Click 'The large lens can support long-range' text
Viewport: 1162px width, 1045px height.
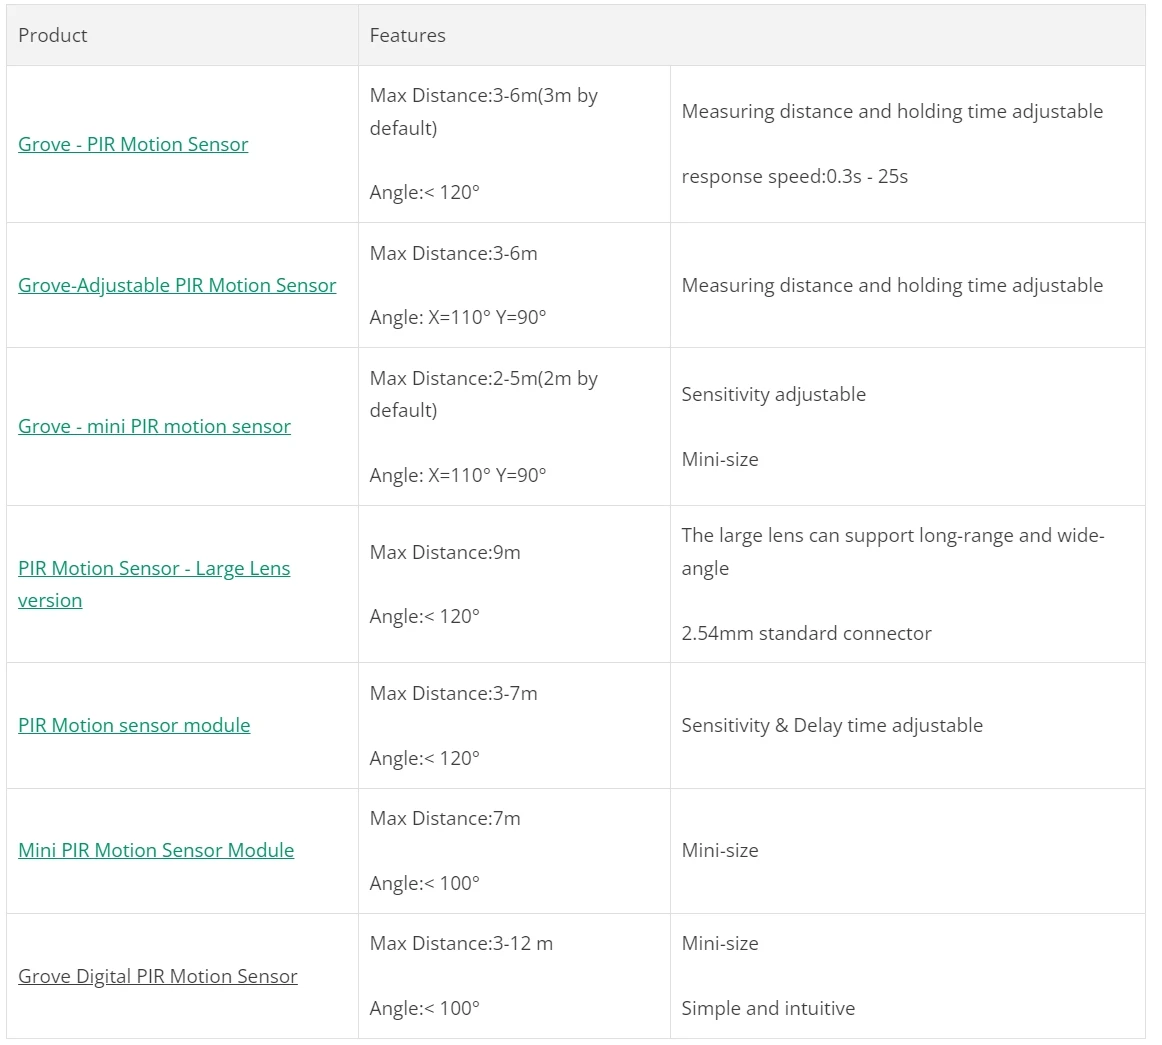pyautogui.click(x=846, y=536)
